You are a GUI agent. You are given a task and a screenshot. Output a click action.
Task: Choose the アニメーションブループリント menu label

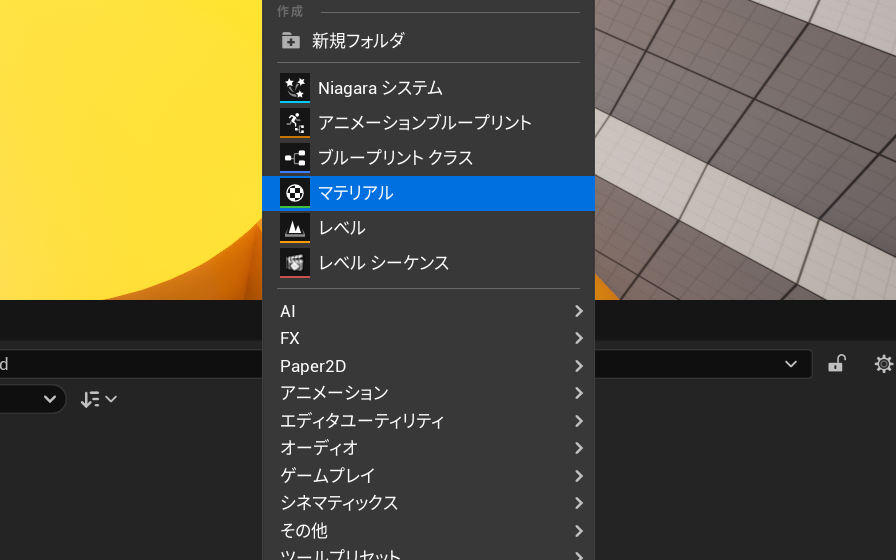[425, 123]
